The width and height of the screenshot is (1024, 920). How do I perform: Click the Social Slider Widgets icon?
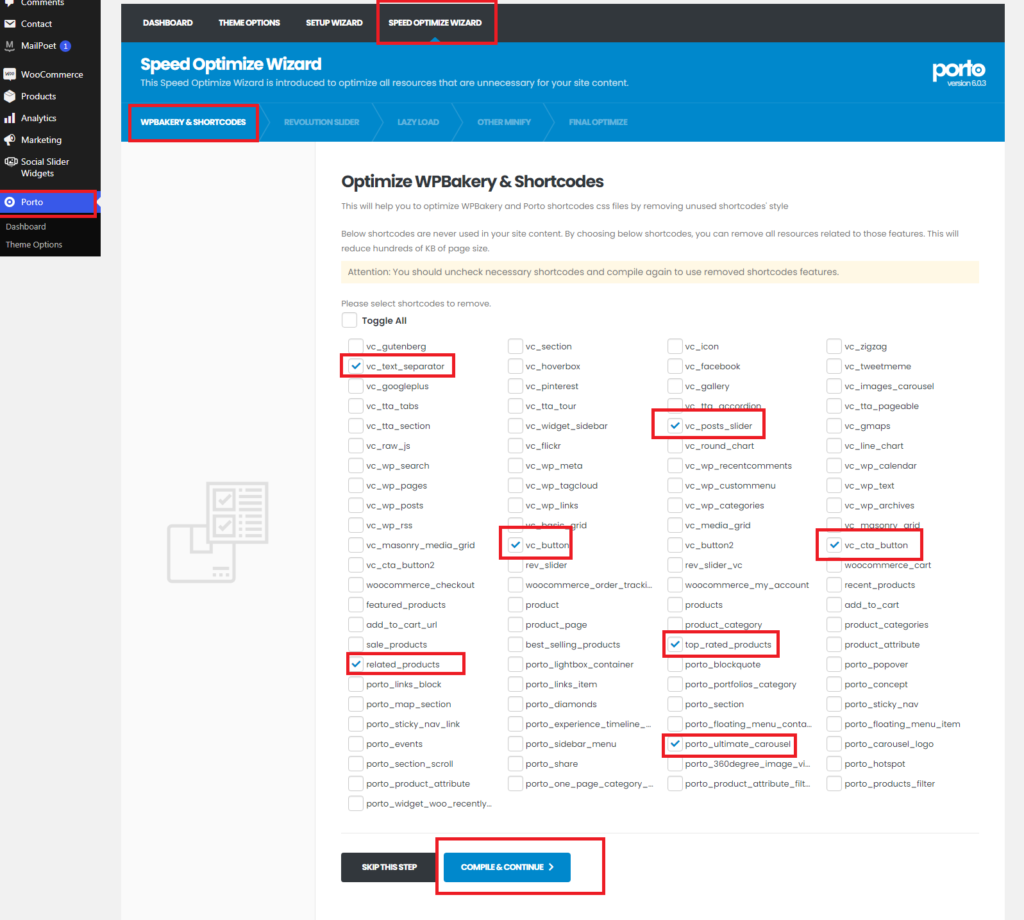(x=10, y=162)
